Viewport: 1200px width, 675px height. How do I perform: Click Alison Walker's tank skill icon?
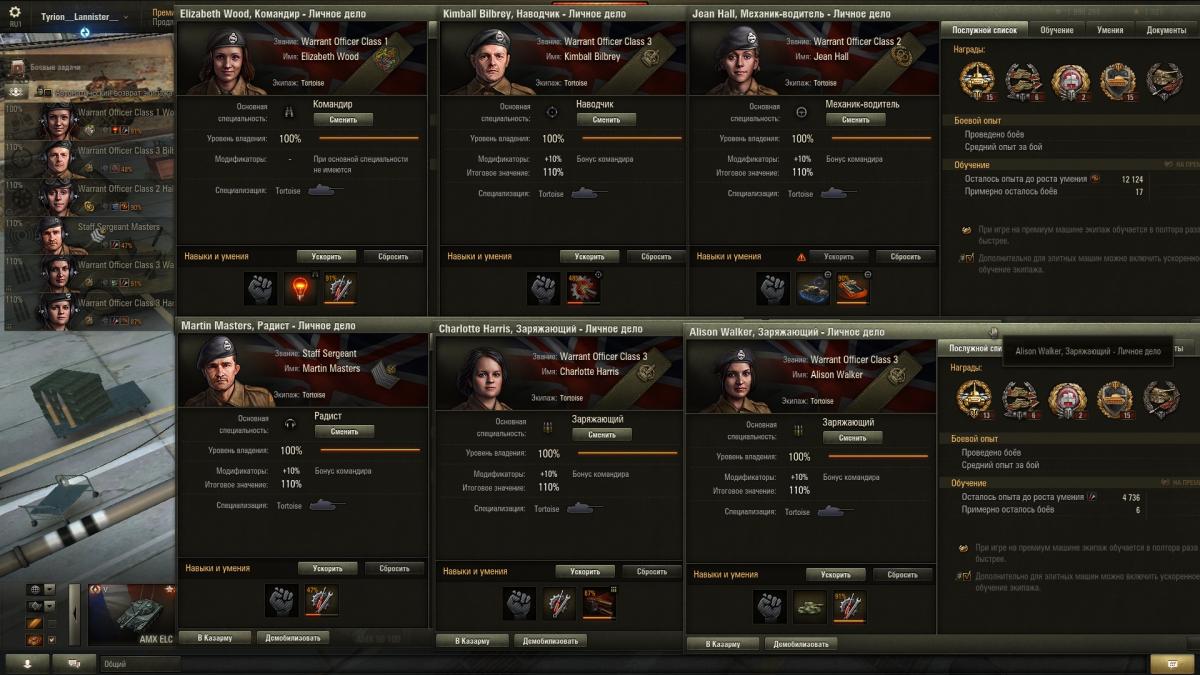point(810,606)
